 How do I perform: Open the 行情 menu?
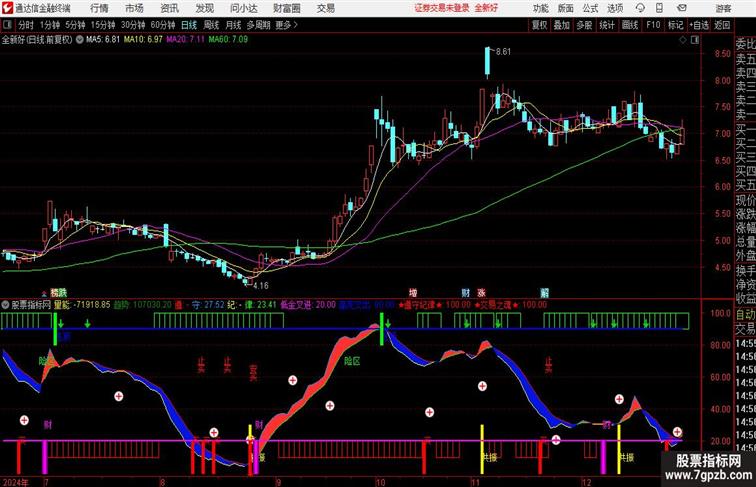99,8
